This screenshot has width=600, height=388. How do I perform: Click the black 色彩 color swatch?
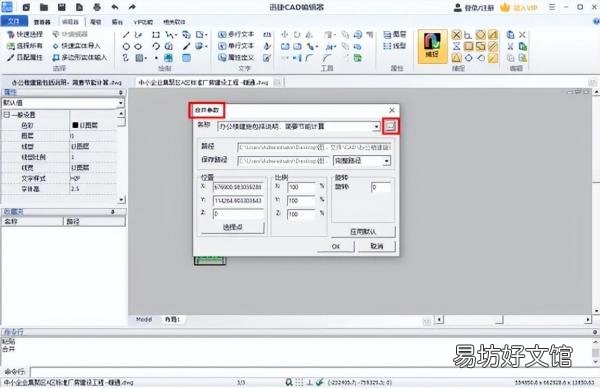[75, 125]
